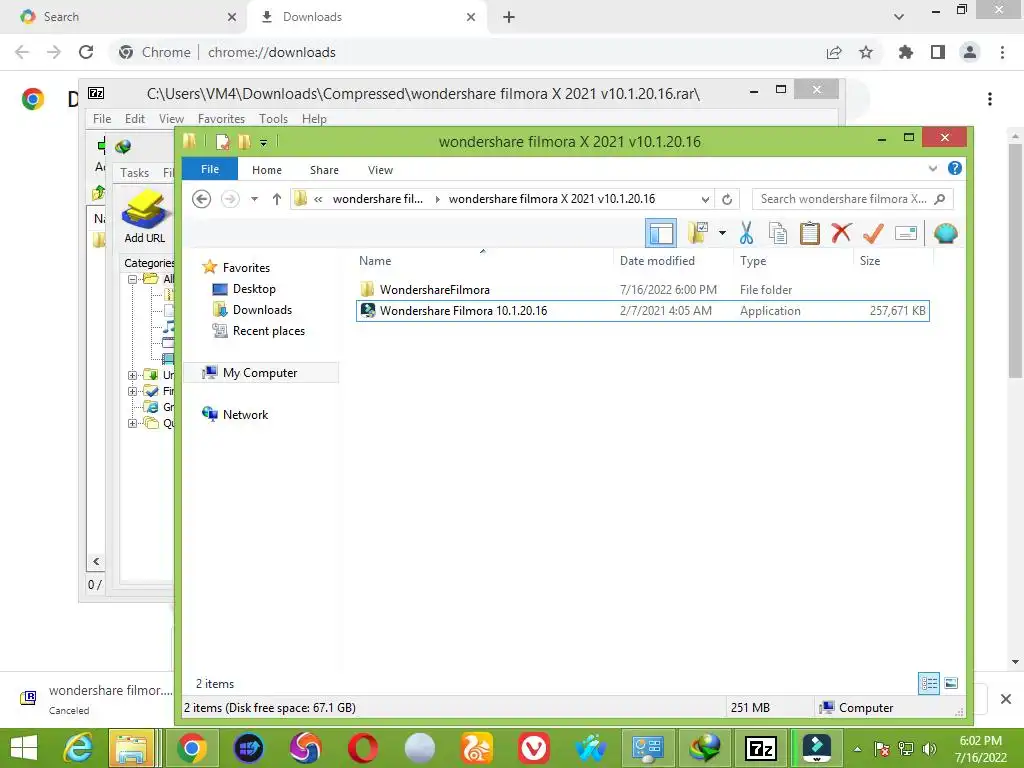1024x768 pixels.
Task: Open Vivaldi from the taskbar
Action: point(534,748)
